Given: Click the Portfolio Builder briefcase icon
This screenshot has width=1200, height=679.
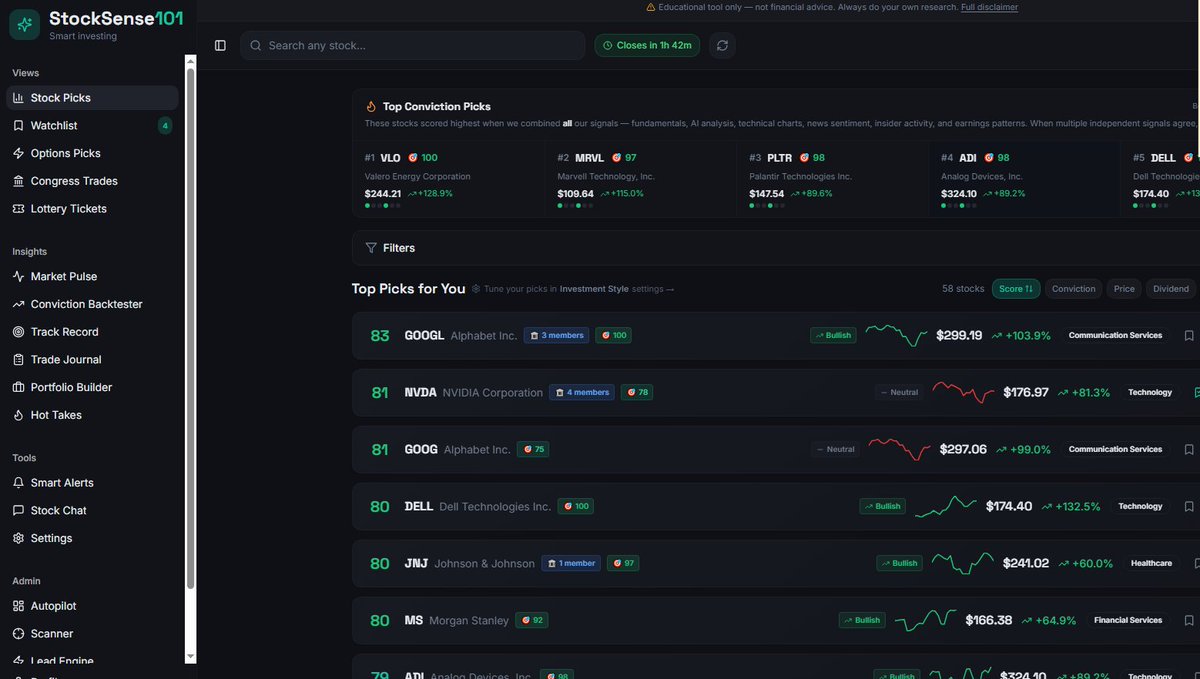Looking at the screenshot, I should click(19, 387).
